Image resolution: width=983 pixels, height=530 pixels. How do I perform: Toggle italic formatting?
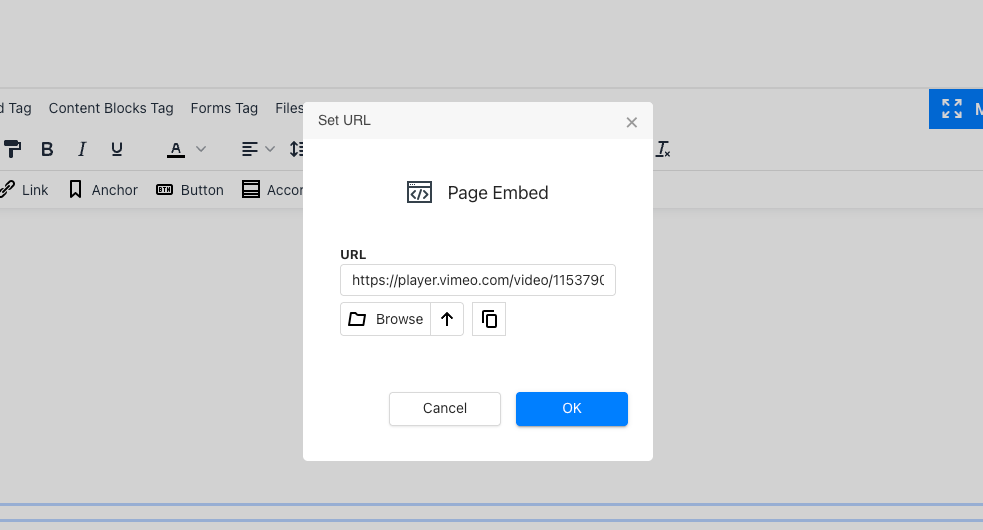point(82,149)
